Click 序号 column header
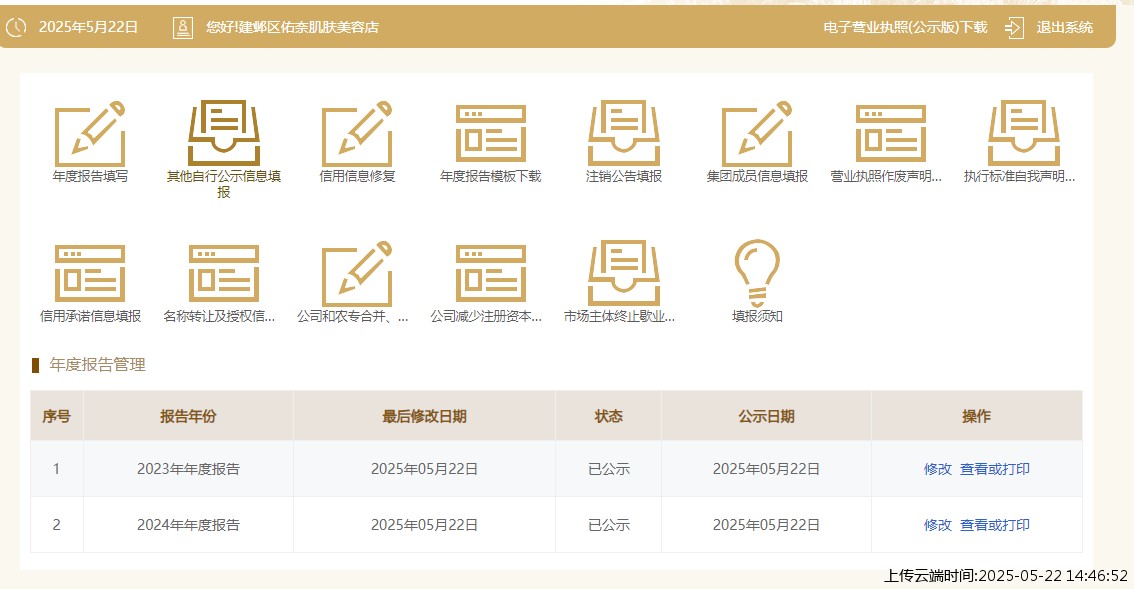Viewport: 1134px width, 589px height. 56,416
